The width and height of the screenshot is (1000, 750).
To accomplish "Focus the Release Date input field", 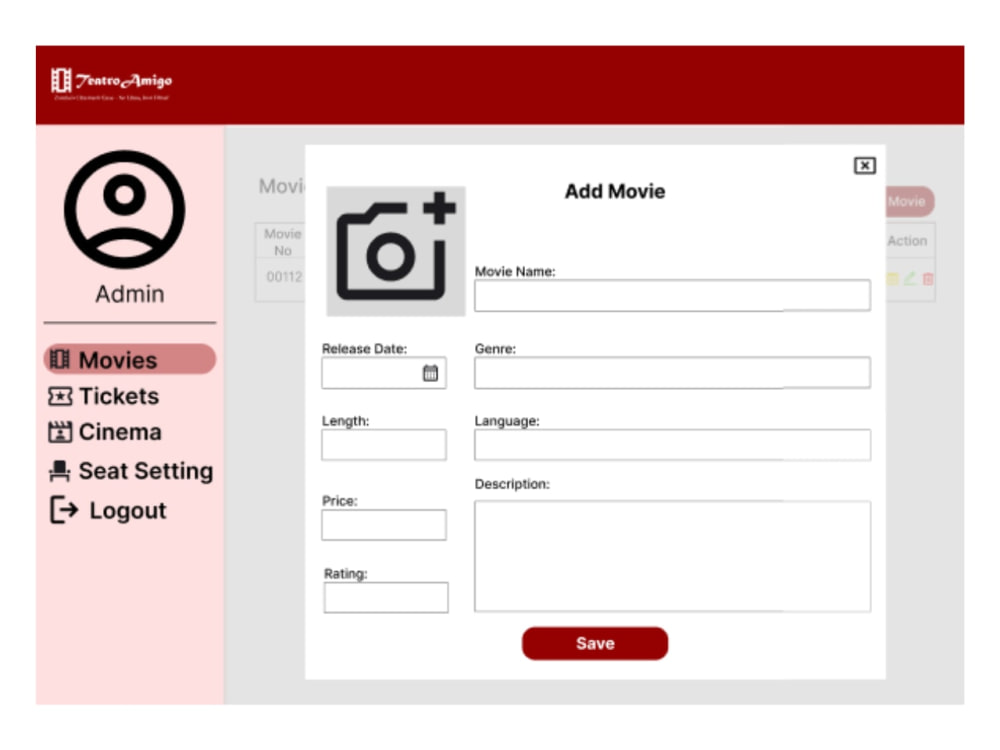I will [384, 373].
